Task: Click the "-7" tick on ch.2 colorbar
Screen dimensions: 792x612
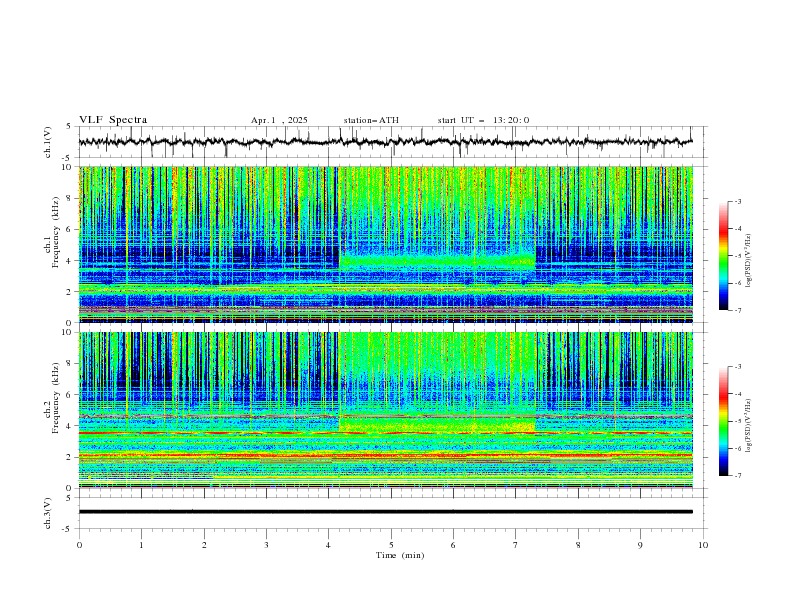Action: (737, 476)
